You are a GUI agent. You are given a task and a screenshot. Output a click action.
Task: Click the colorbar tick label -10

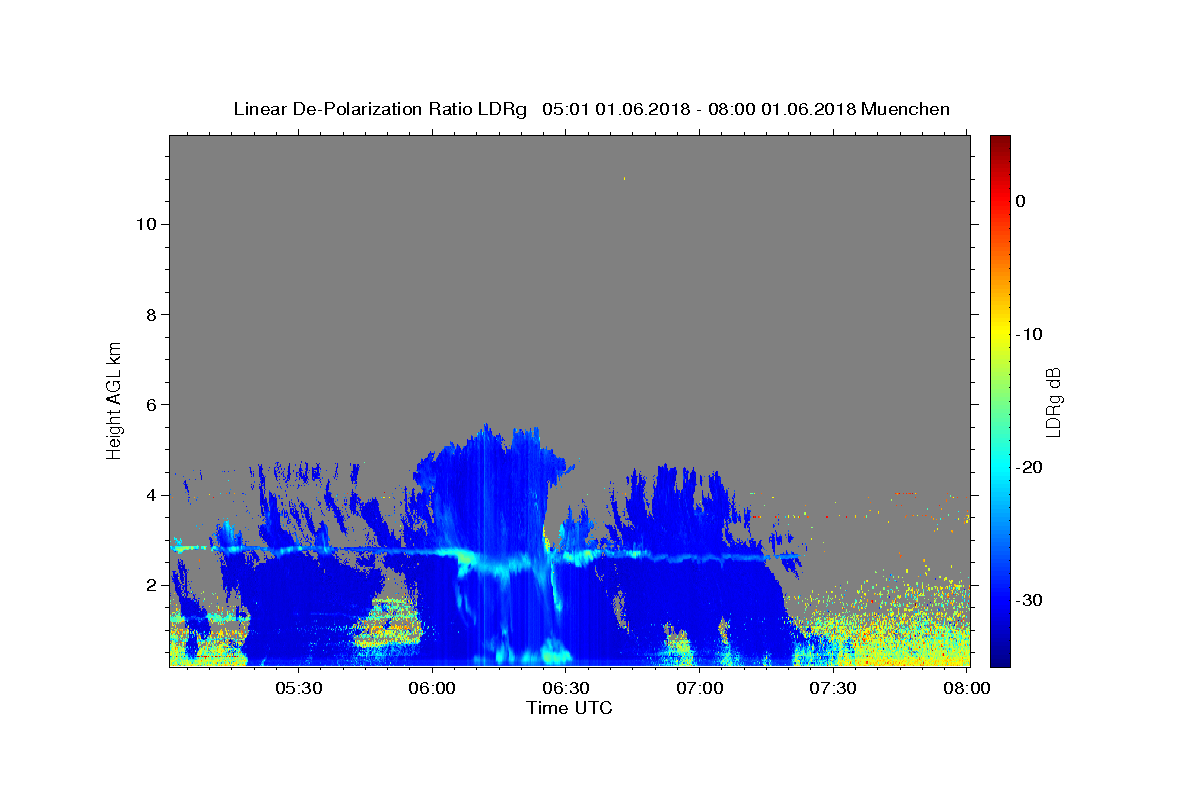point(1030,334)
